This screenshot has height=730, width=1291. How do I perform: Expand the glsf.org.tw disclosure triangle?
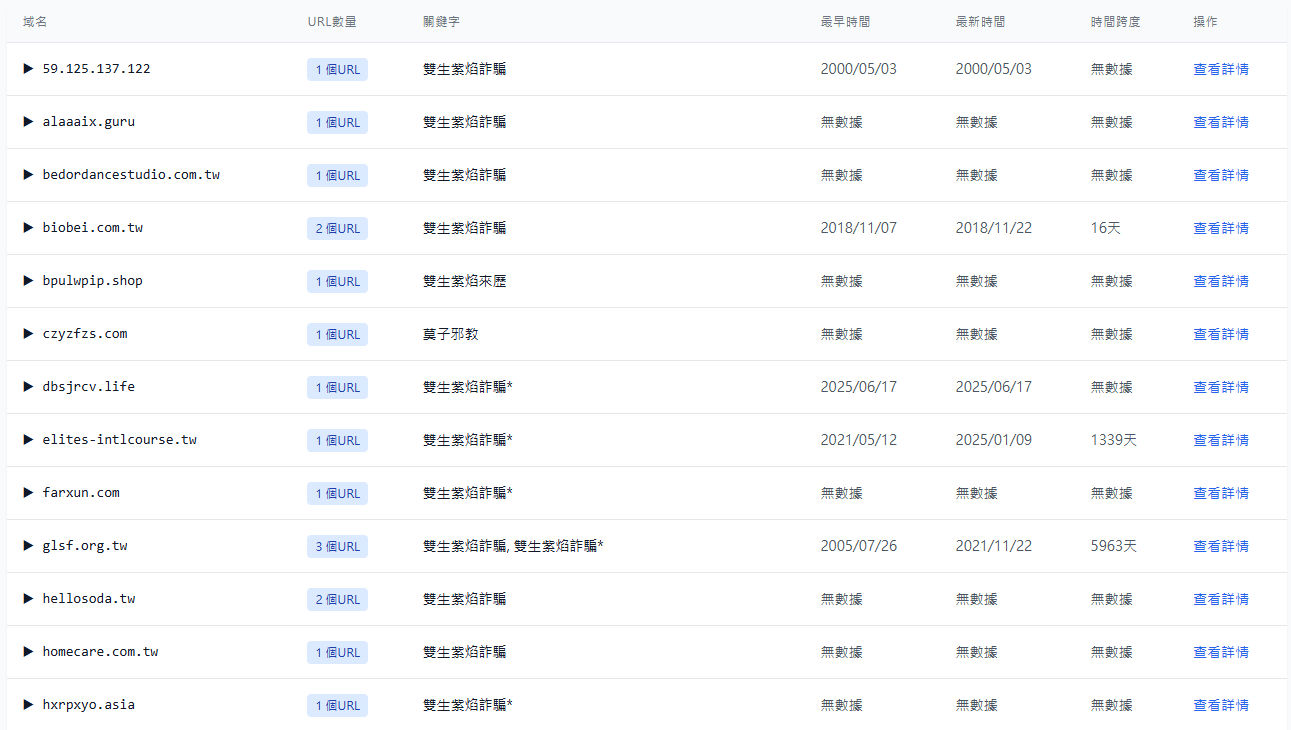click(29, 546)
